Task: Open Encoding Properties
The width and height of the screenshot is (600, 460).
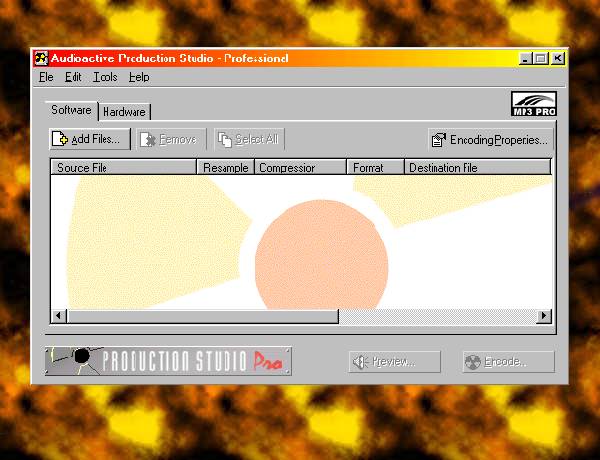Action: [490, 139]
